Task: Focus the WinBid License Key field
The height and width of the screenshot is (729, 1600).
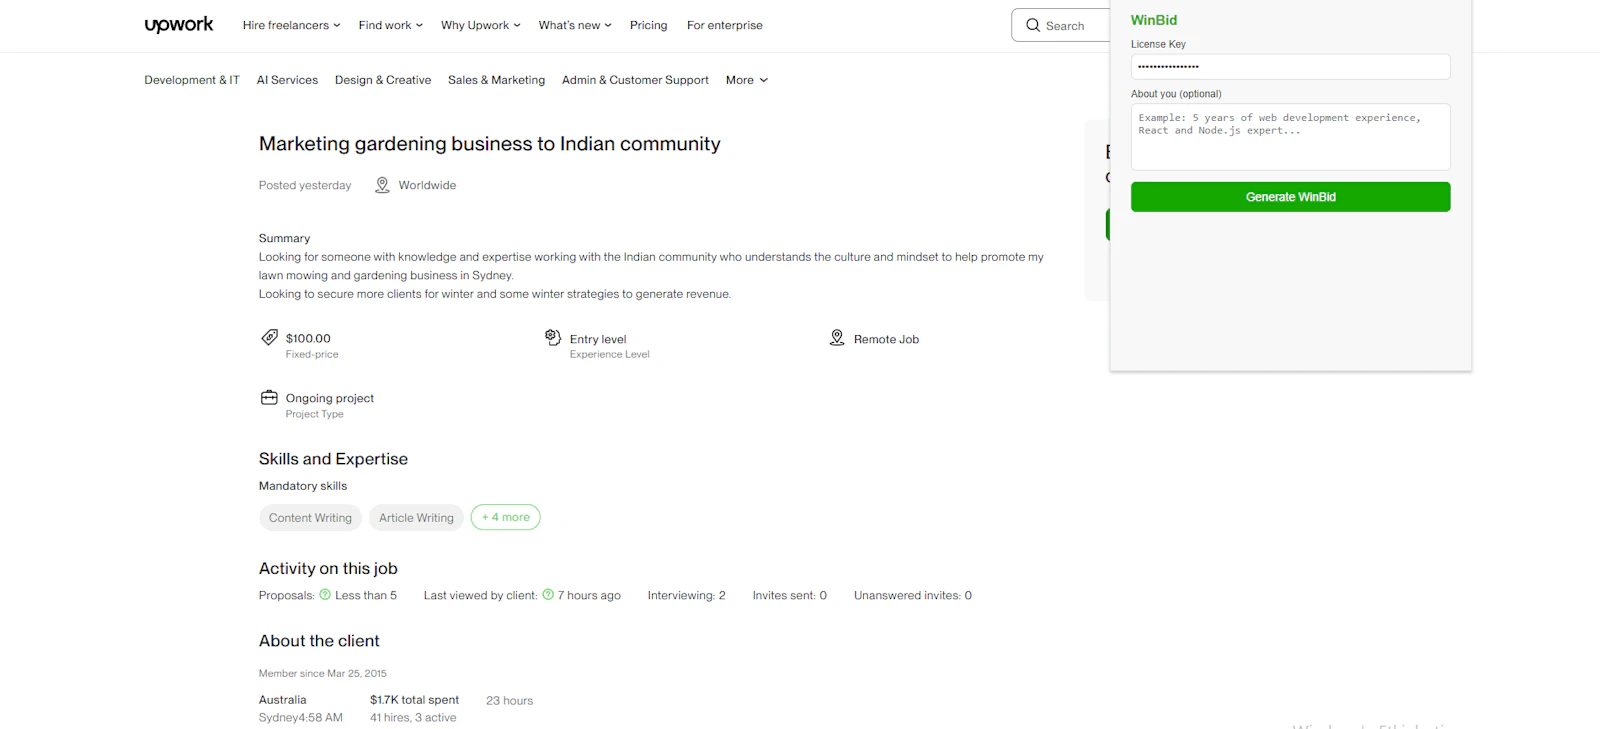Action: 1291,67
